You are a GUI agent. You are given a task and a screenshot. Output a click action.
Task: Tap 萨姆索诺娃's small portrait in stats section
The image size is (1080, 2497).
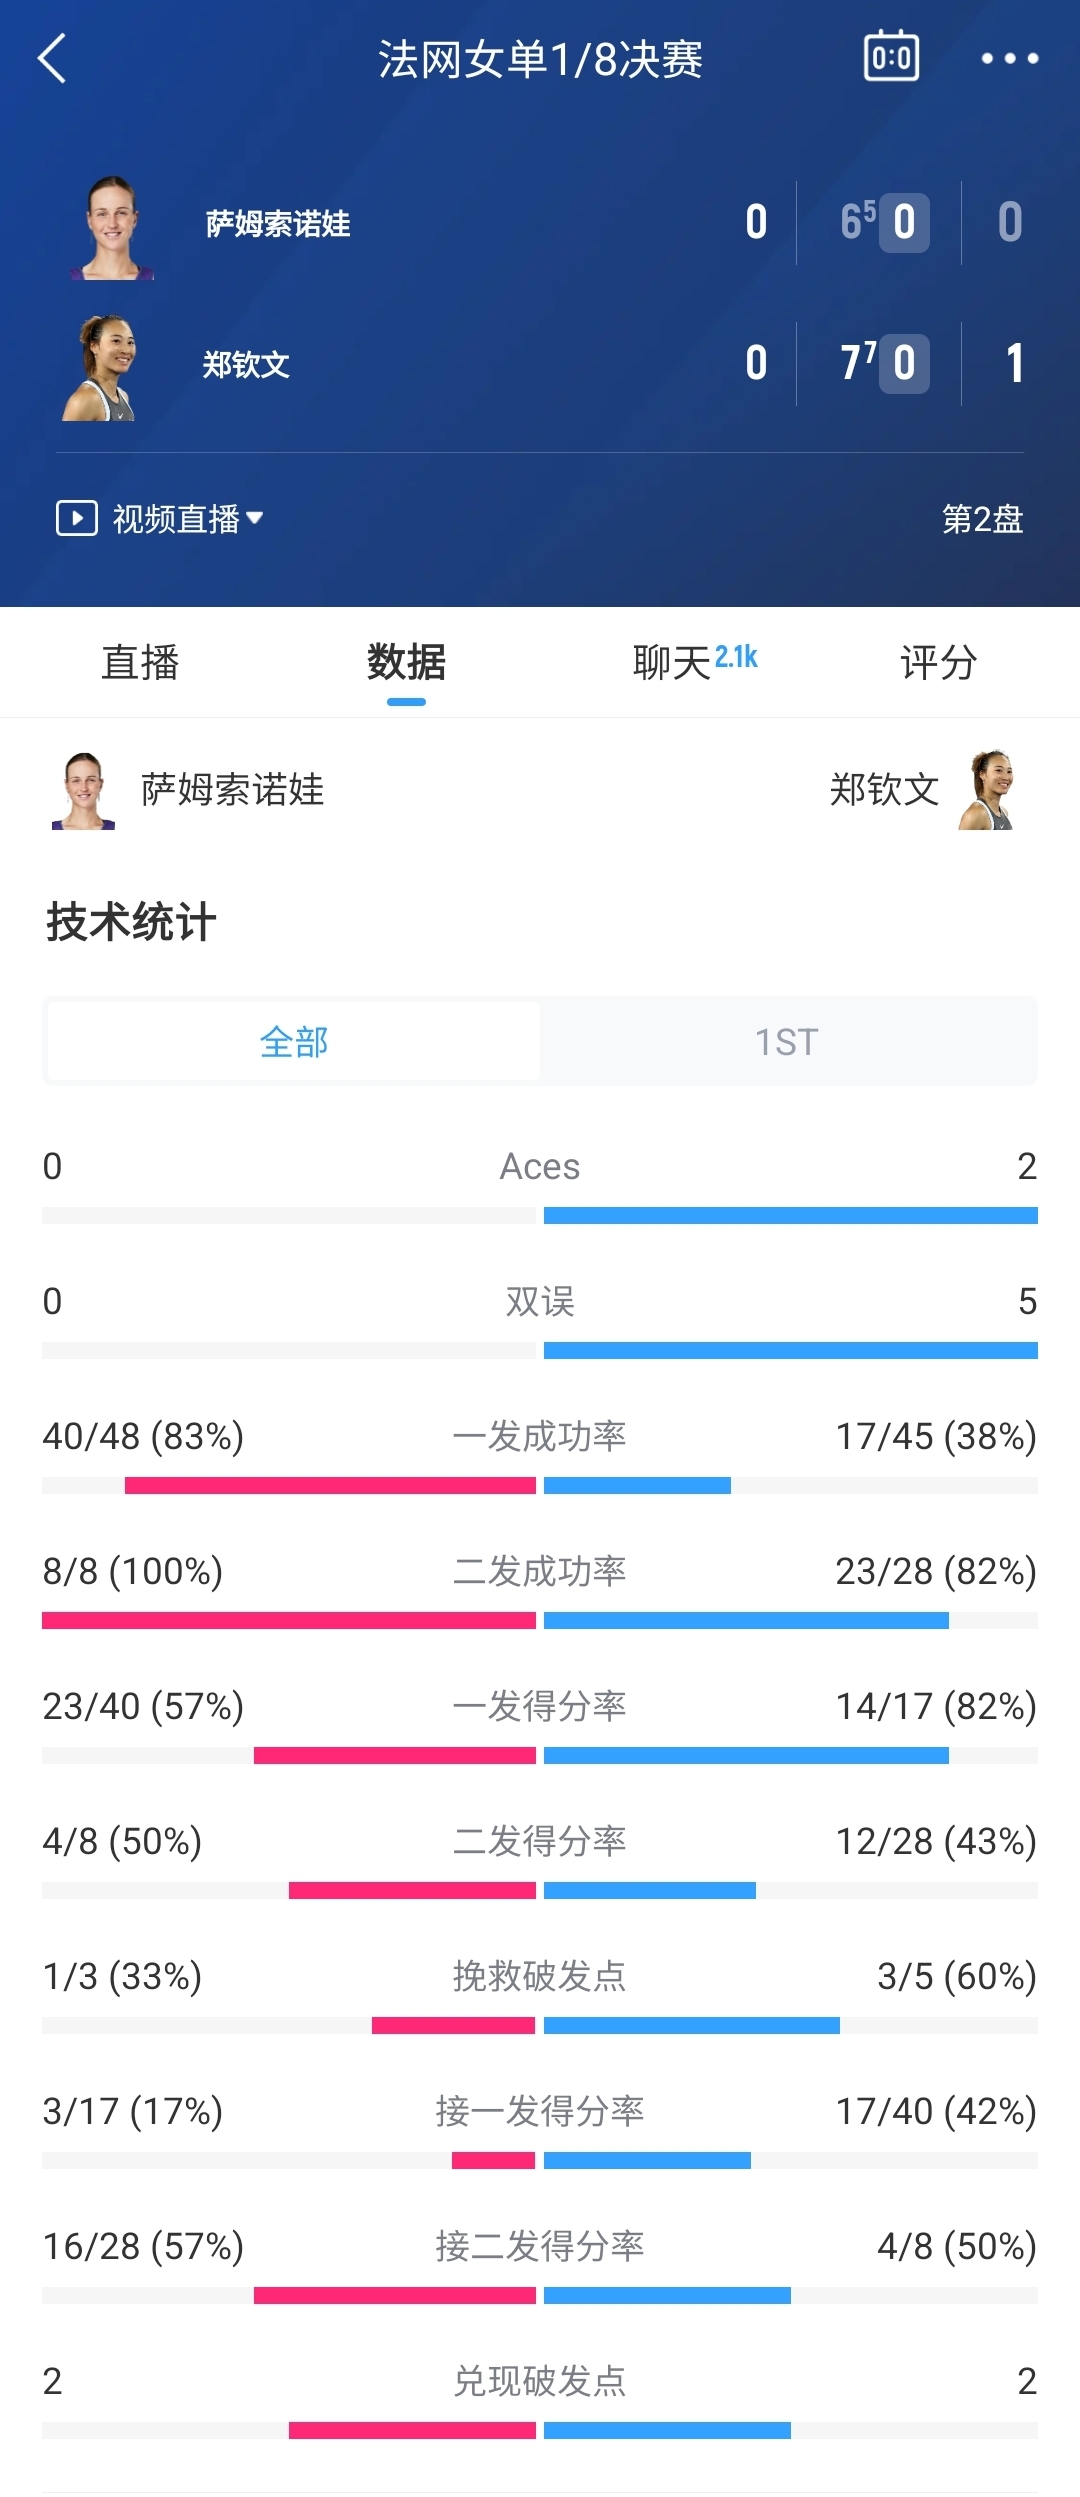83,791
